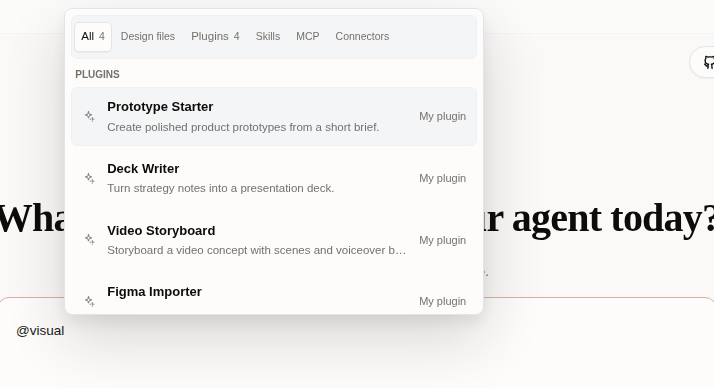Open the partially visible GitHub button
Image resolution: width=714 pixels, height=388 pixels.
coord(702,62)
